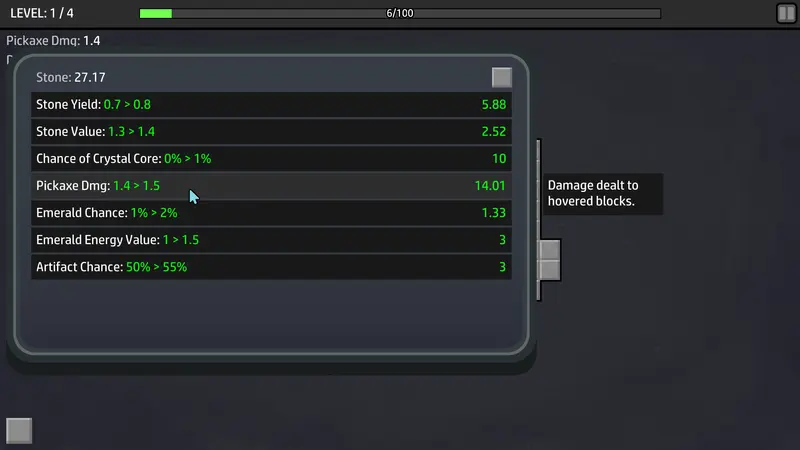The height and width of the screenshot is (450, 800).
Task: Buy the Stone Yield upgrade
Action: tap(271, 105)
